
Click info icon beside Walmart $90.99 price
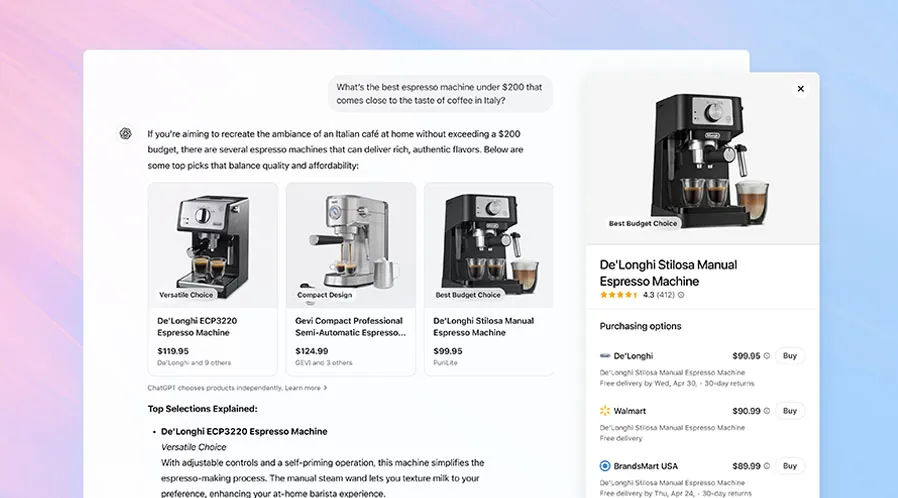point(767,410)
